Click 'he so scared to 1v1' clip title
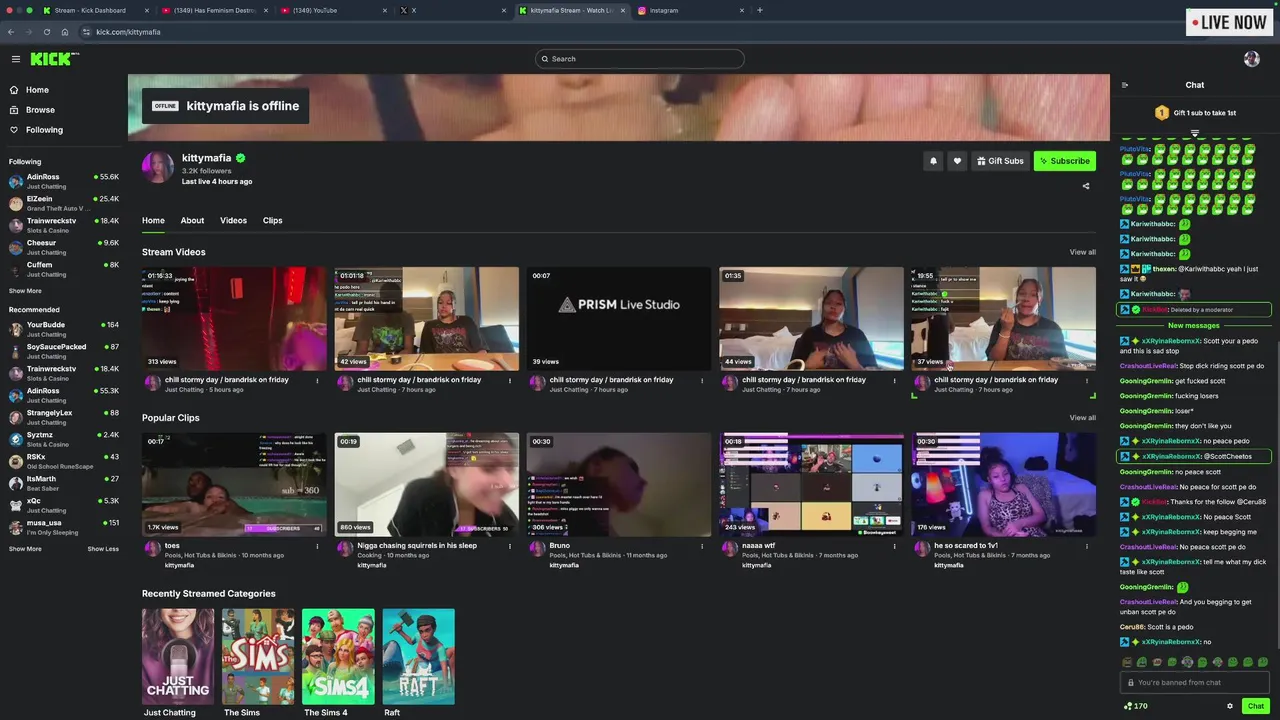This screenshot has height=720, width=1280. click(966, 546)
